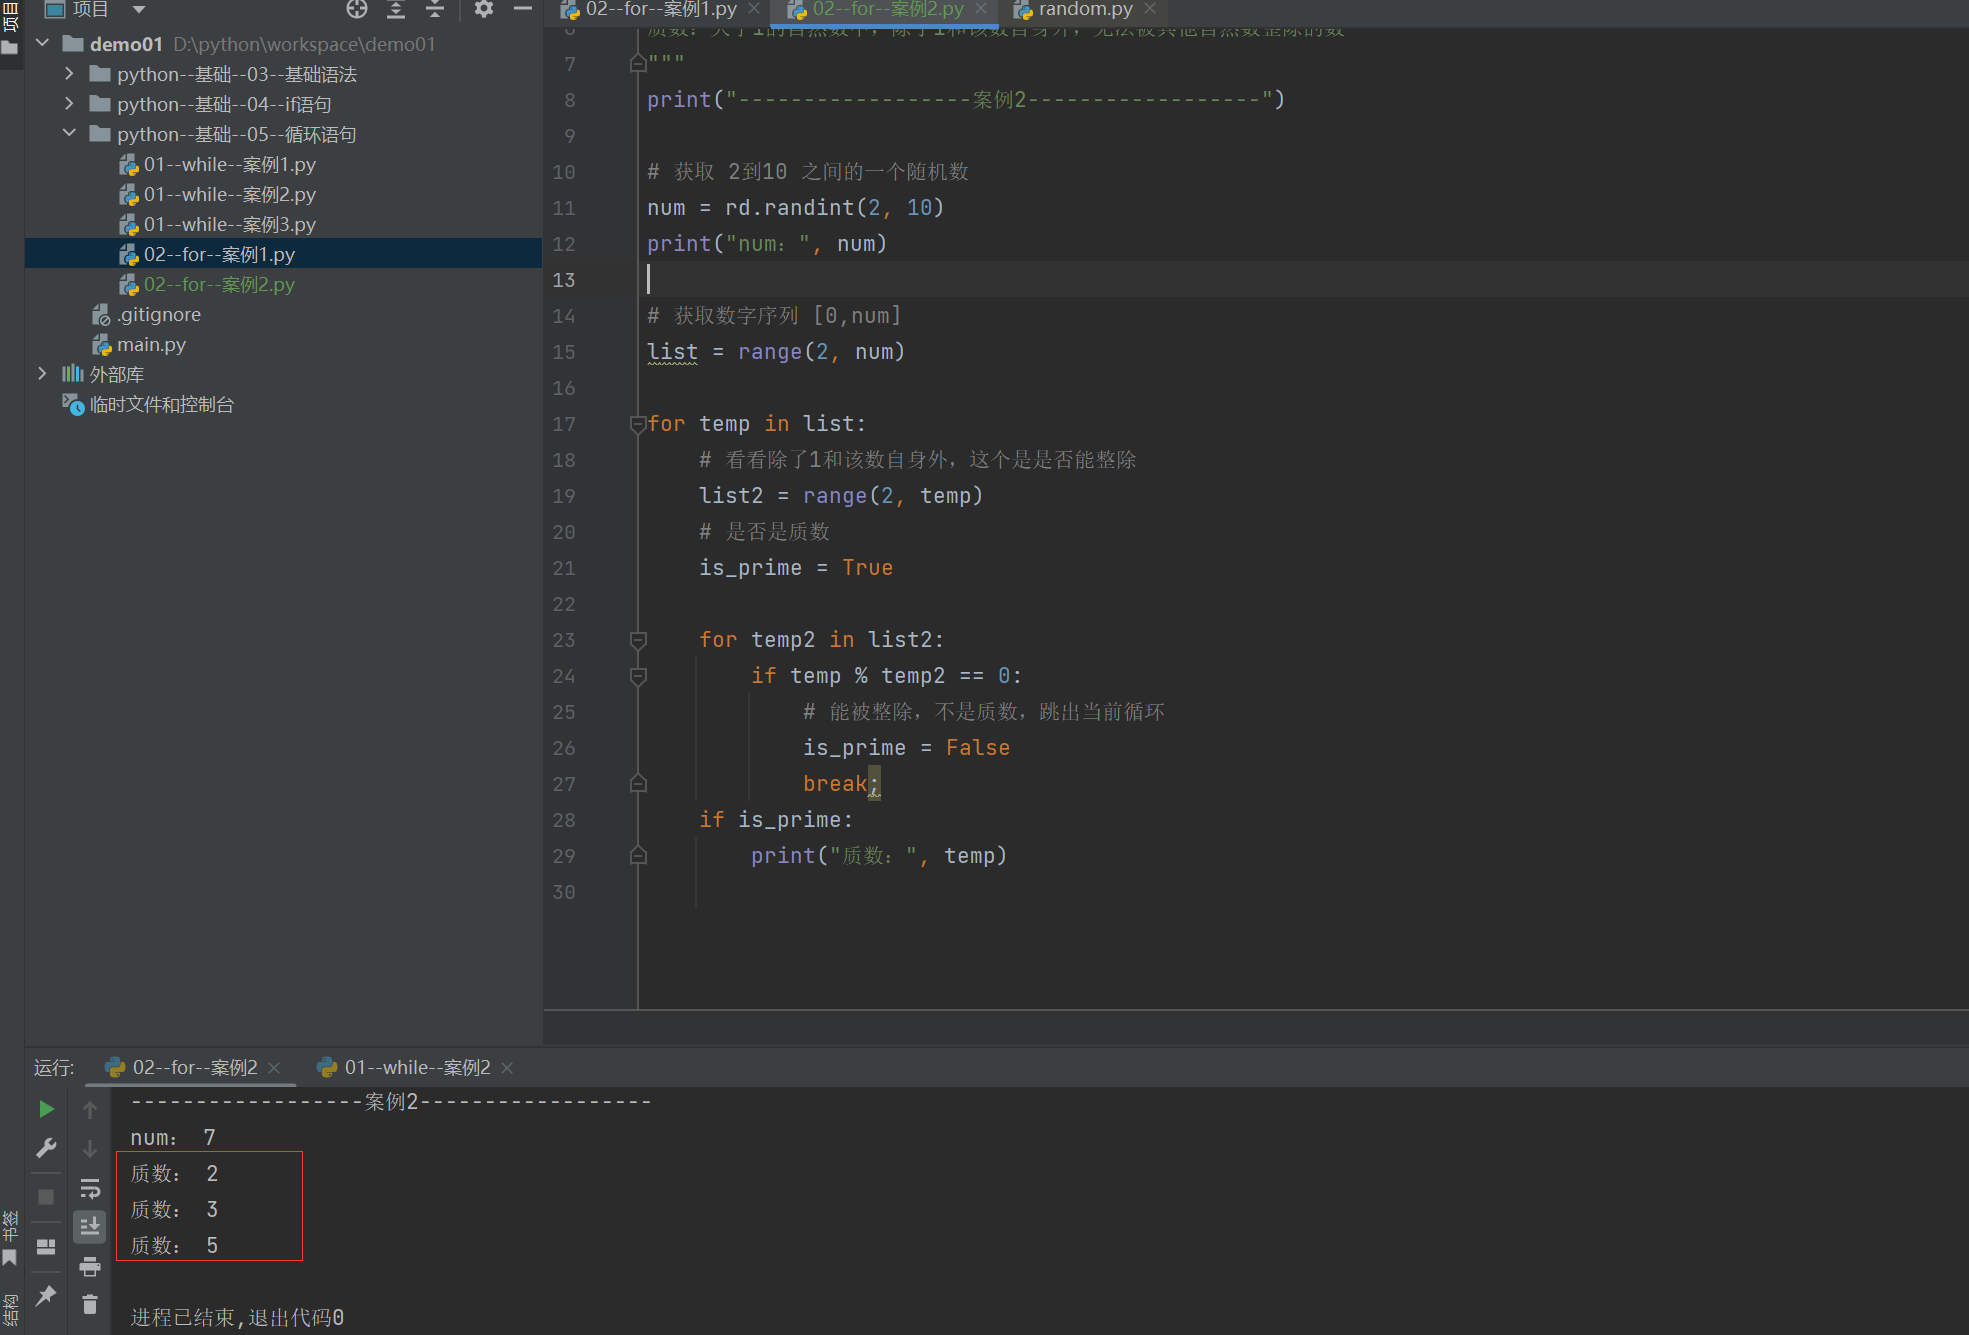Click the Stop process square icon
Screen dimensions: 1969x1335
[x=46, y=1197]
